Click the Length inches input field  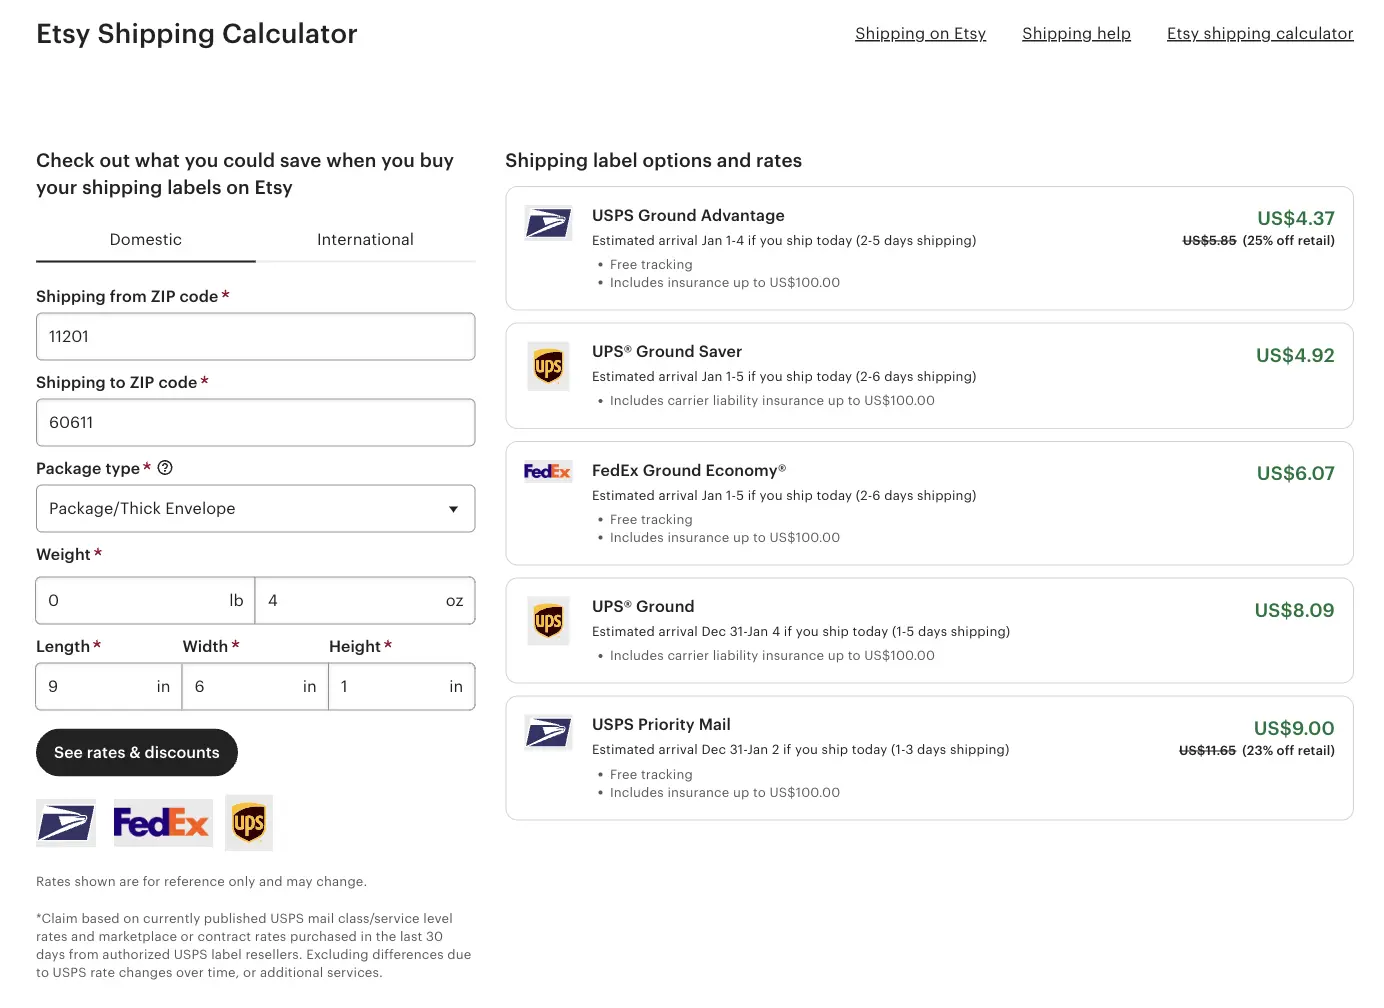pyautogui.click(x=98, y=687)
